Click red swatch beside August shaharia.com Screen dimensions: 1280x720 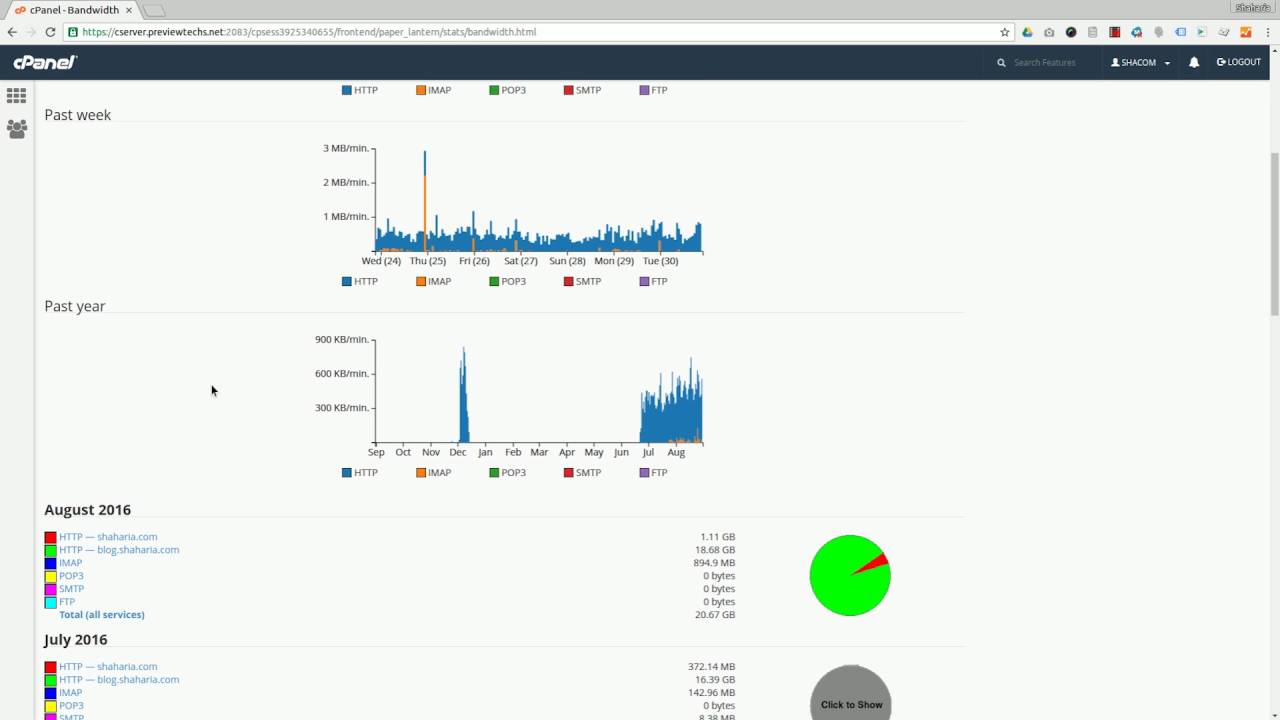[50, 538]
